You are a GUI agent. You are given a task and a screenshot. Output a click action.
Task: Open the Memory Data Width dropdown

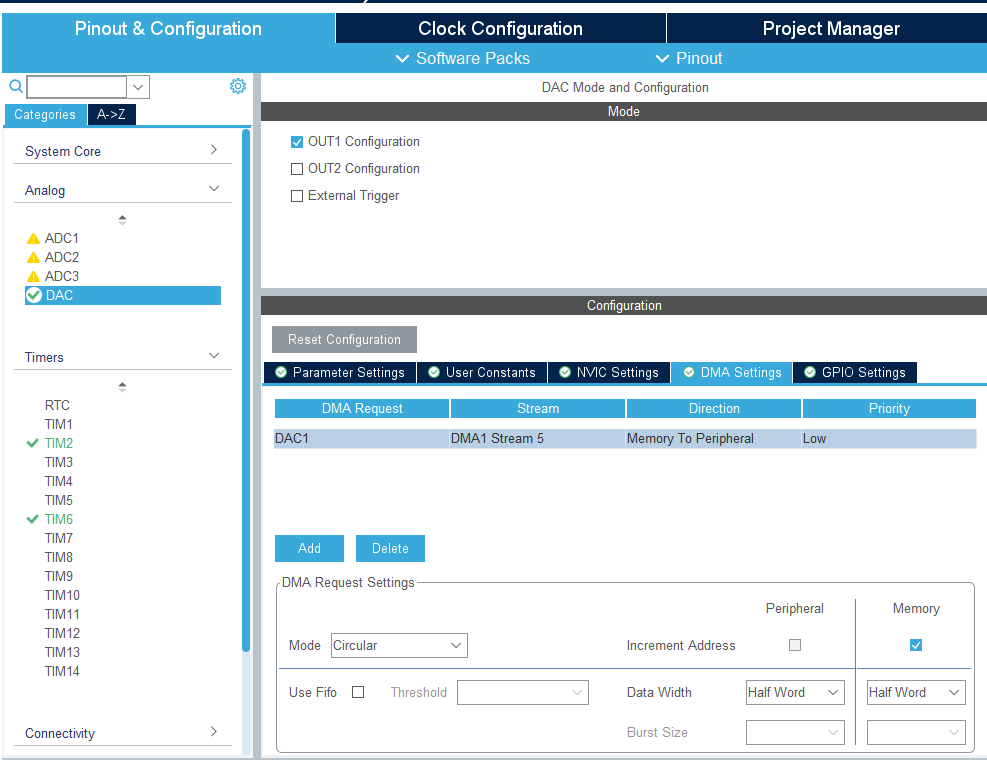[x=916, y=692]
